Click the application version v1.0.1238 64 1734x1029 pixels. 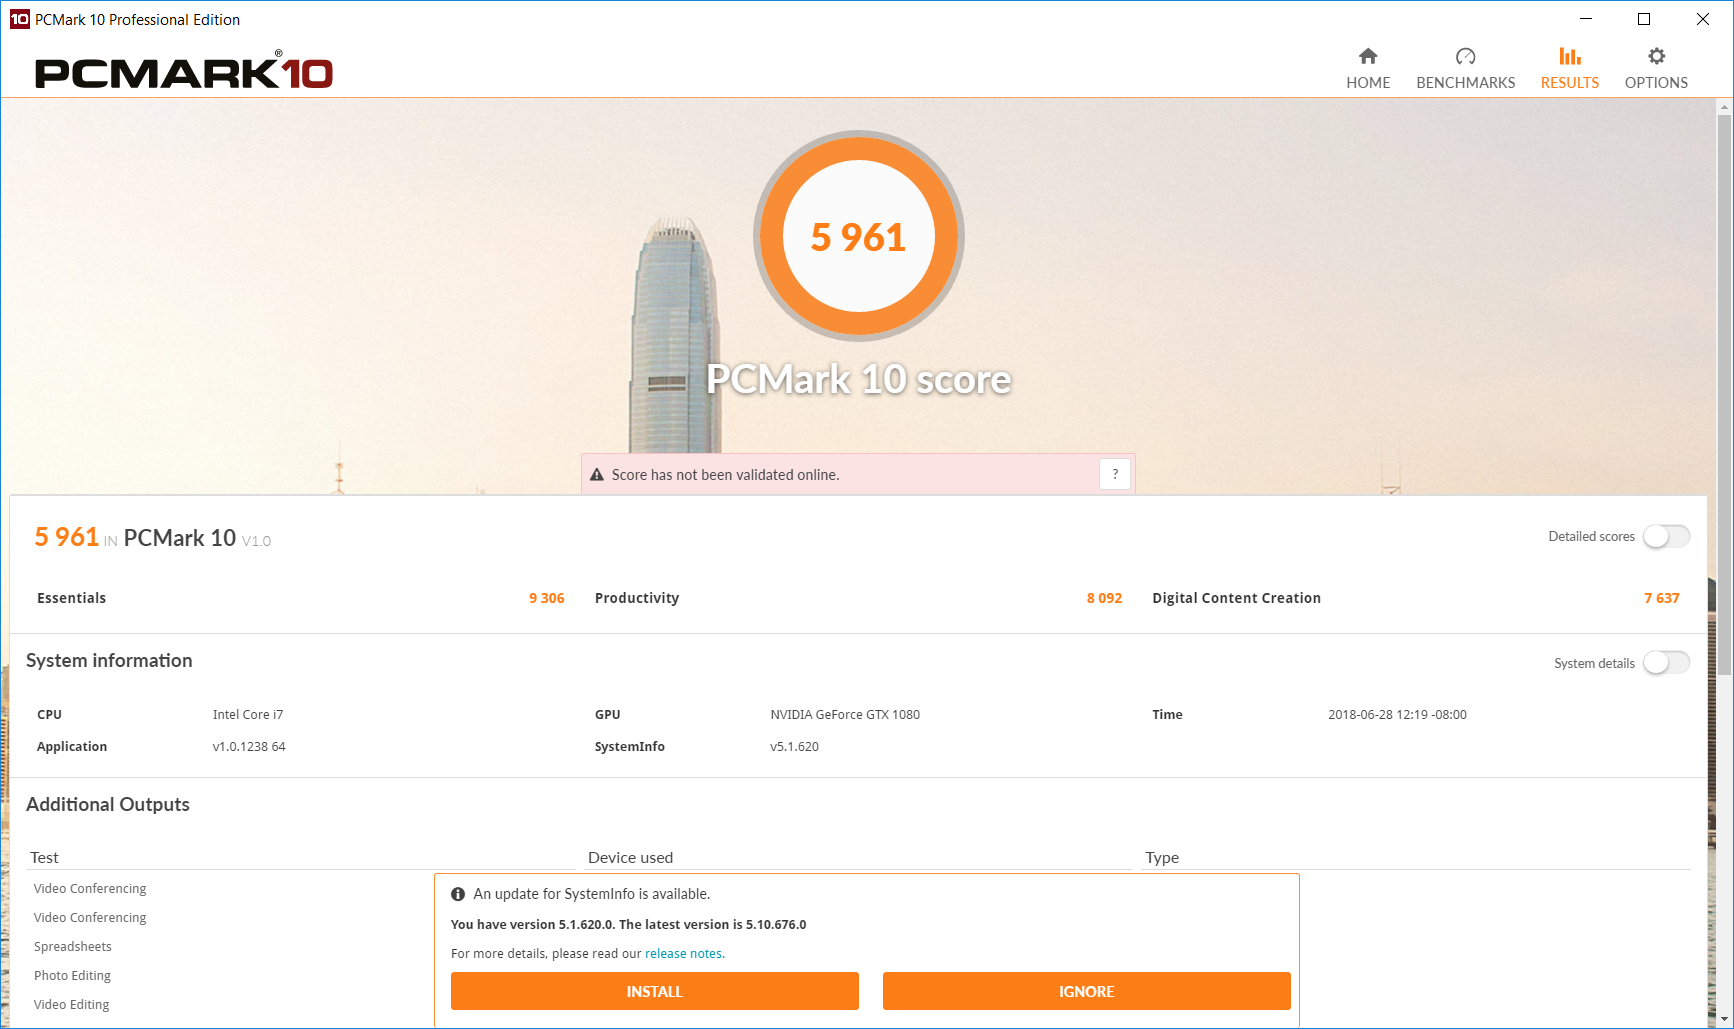click(249, 747)
